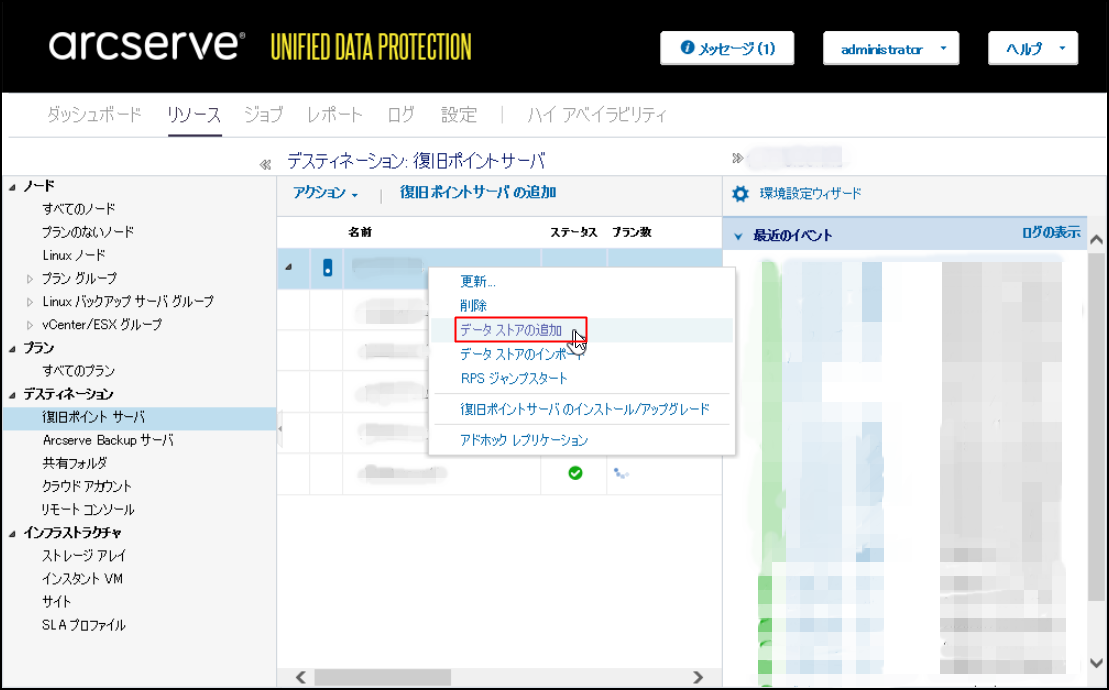Expand the vCenter/ESX グループ tree node
The width and height of the screenshot is (1109, 690).
tap(30, 325)
